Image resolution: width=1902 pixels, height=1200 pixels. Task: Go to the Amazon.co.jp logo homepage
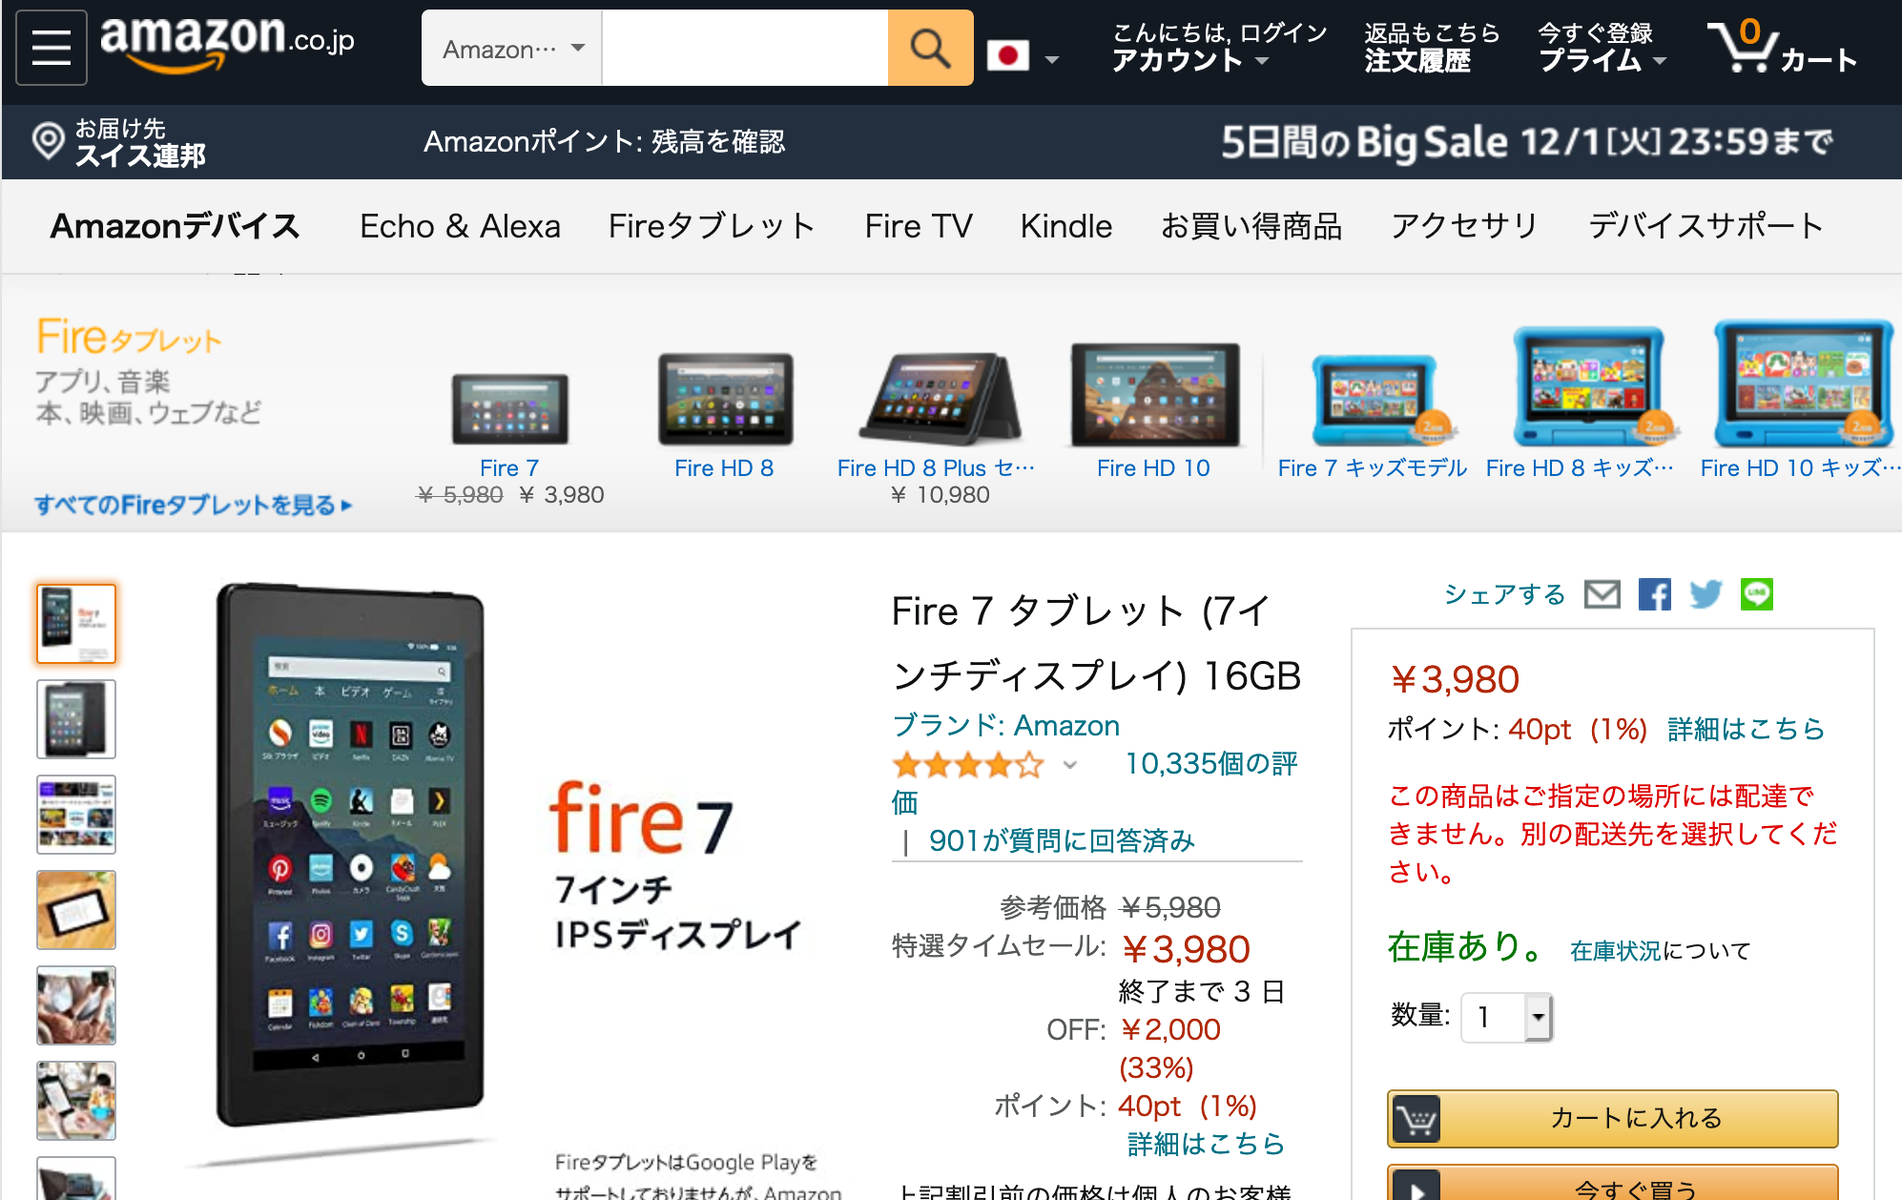coord(227,44)
